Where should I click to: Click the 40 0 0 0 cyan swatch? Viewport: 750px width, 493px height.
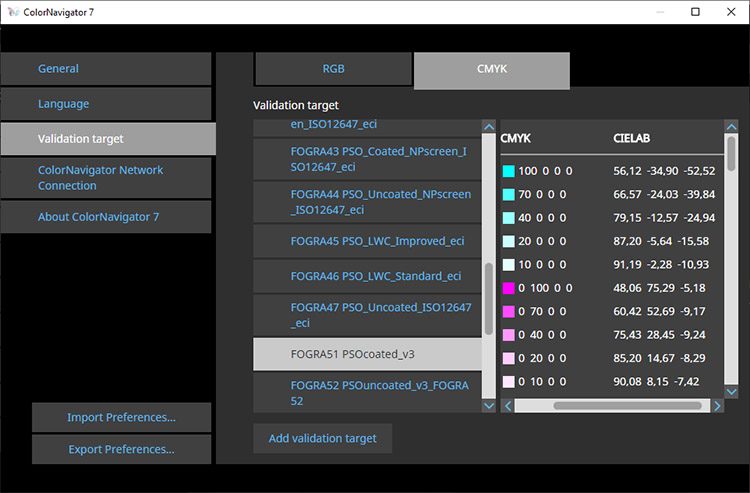coord(509,218)
